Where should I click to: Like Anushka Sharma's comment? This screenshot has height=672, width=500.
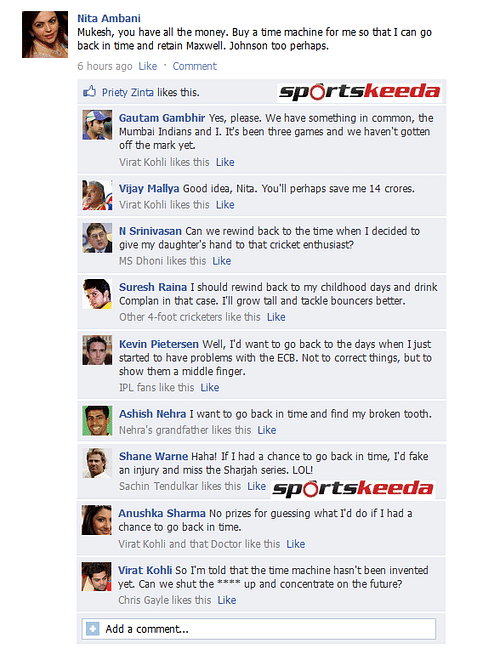(x=296, y=544)
